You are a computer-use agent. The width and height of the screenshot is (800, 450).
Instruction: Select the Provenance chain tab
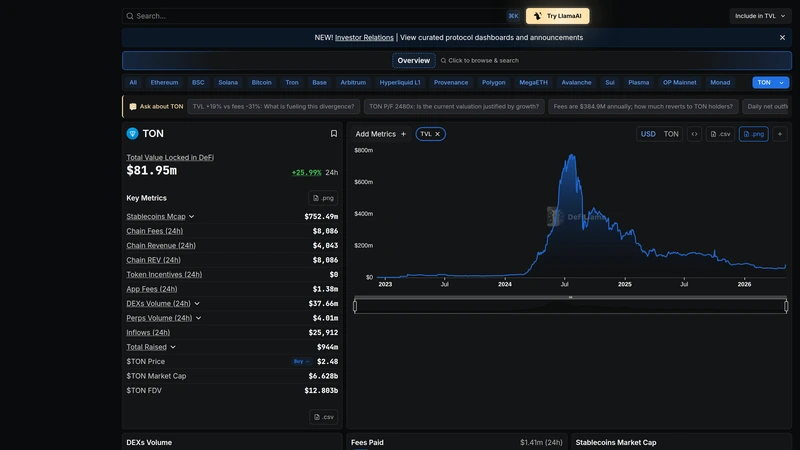click(451, 83)
